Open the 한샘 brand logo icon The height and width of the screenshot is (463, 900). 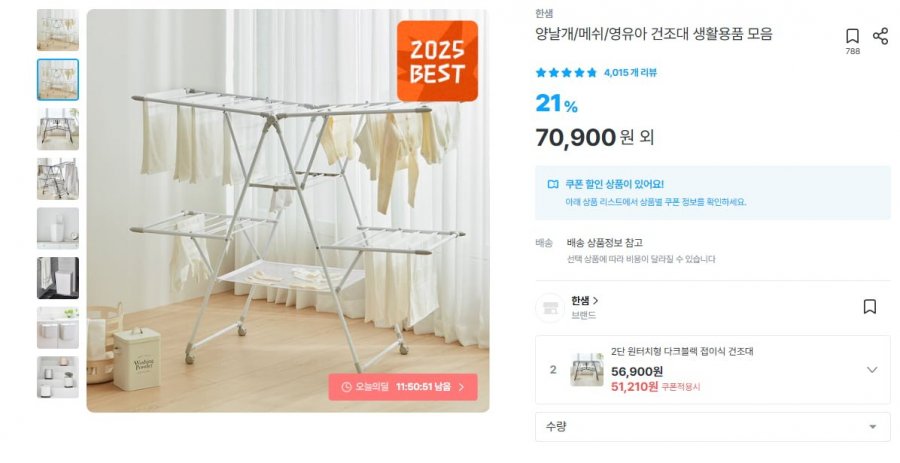tap(550, 308)
